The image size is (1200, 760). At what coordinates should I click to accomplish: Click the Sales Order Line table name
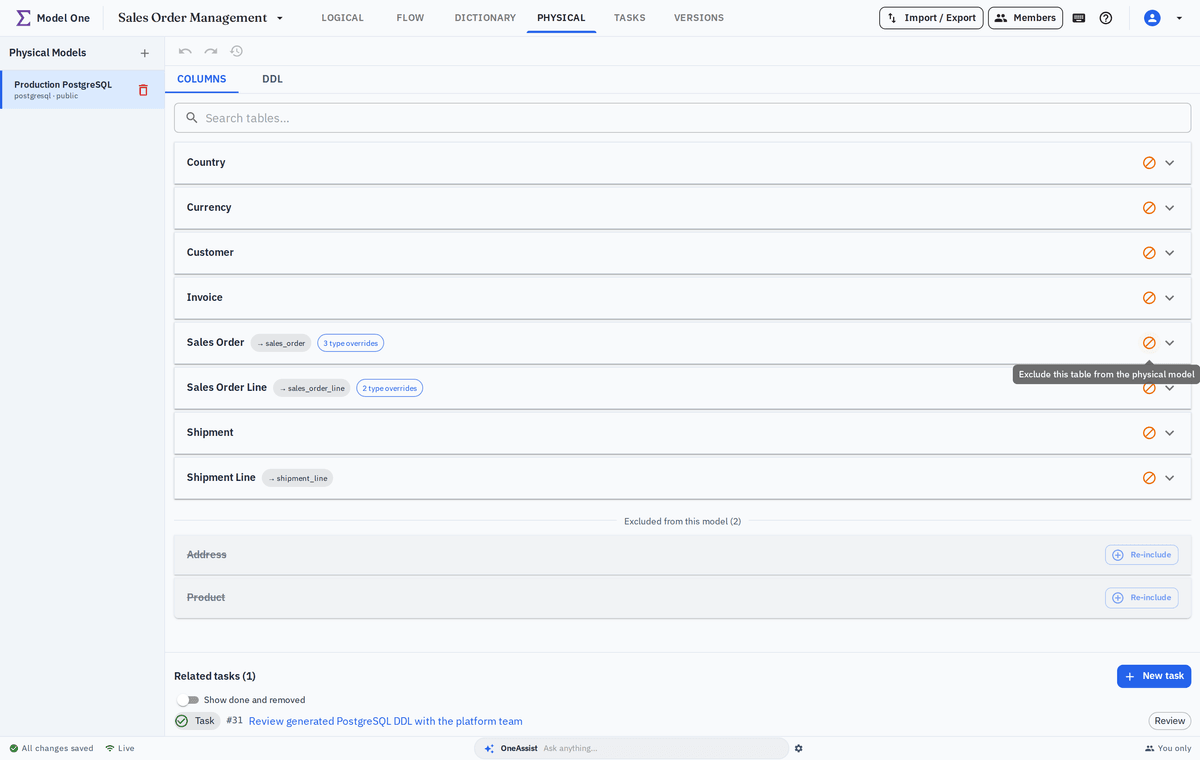click(x=227, y=388)
